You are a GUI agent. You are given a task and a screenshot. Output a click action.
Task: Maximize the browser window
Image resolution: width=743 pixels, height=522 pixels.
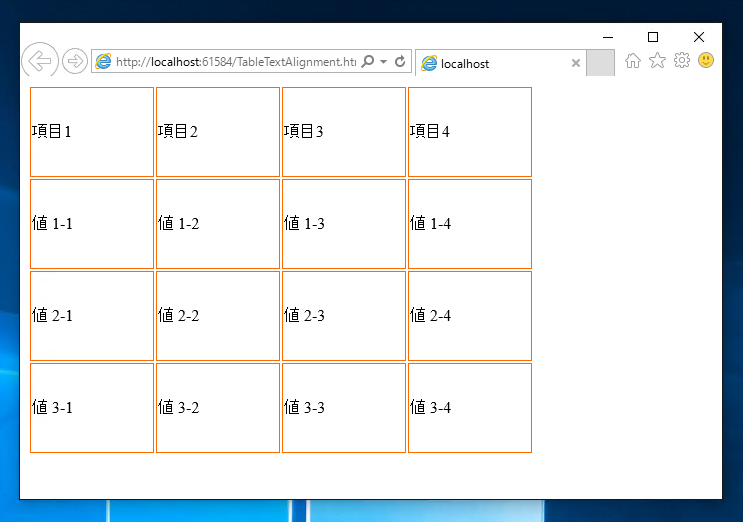(x=653, y=37)
